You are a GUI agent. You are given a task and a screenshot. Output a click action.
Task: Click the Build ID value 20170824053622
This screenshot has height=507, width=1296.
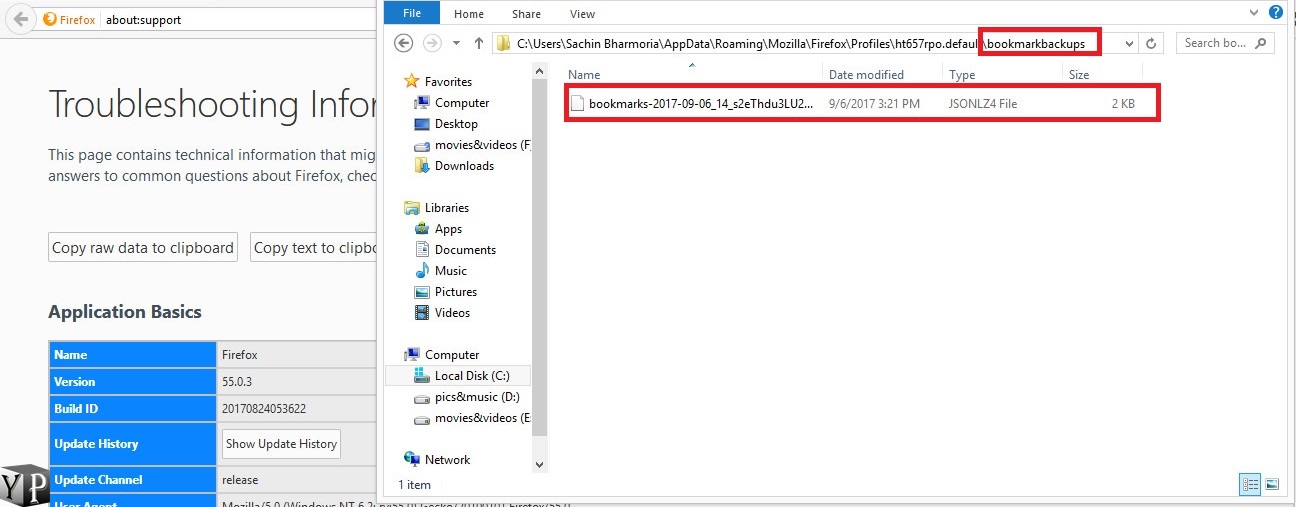[264, 409]
